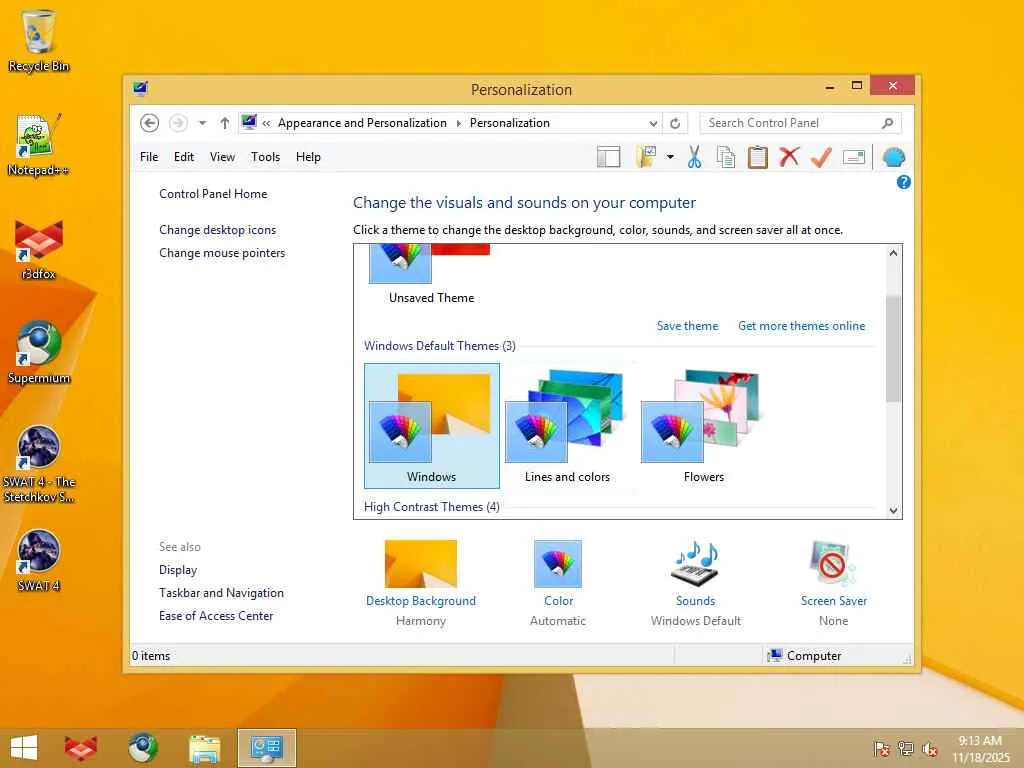
Task: Click the Cut scissors toolbar icon
Action: (x=694, y=157)
